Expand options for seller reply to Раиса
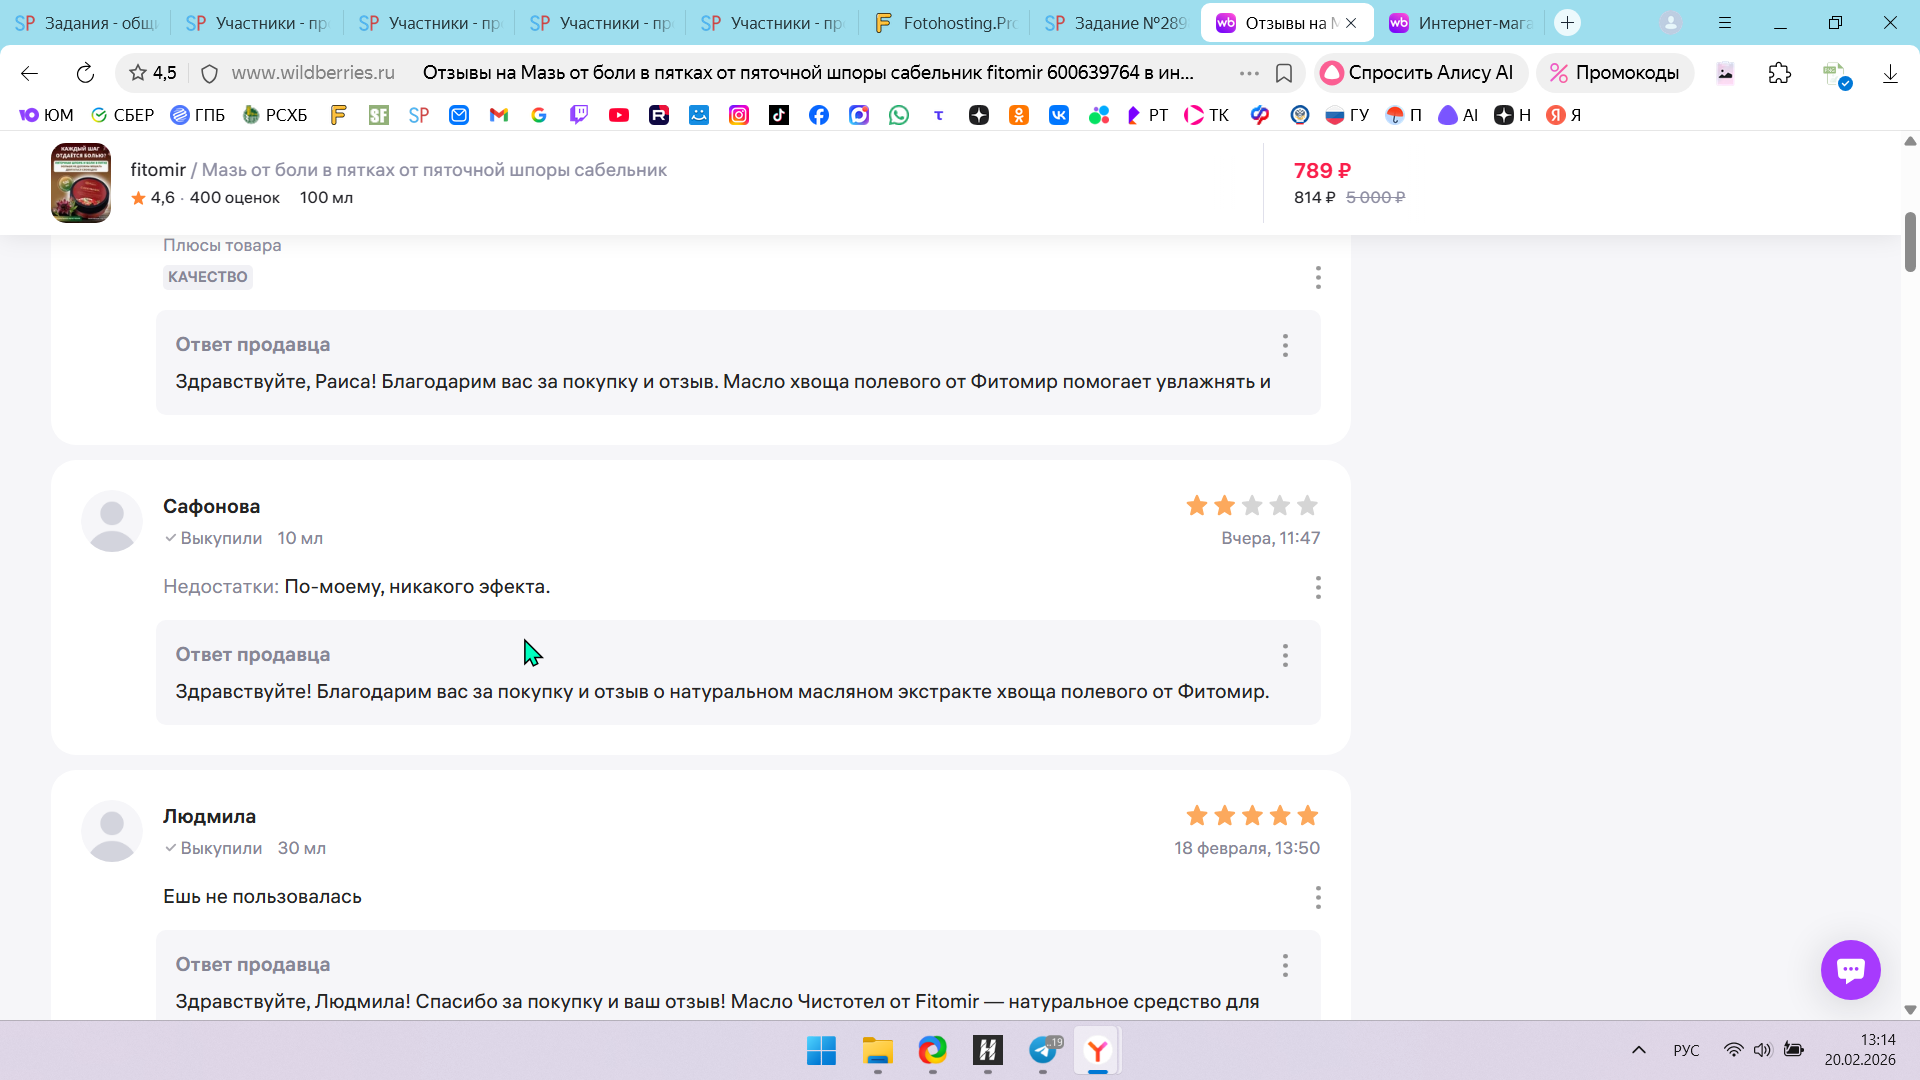Viewport: 1920px width, 1080px height. [1285, 345]
